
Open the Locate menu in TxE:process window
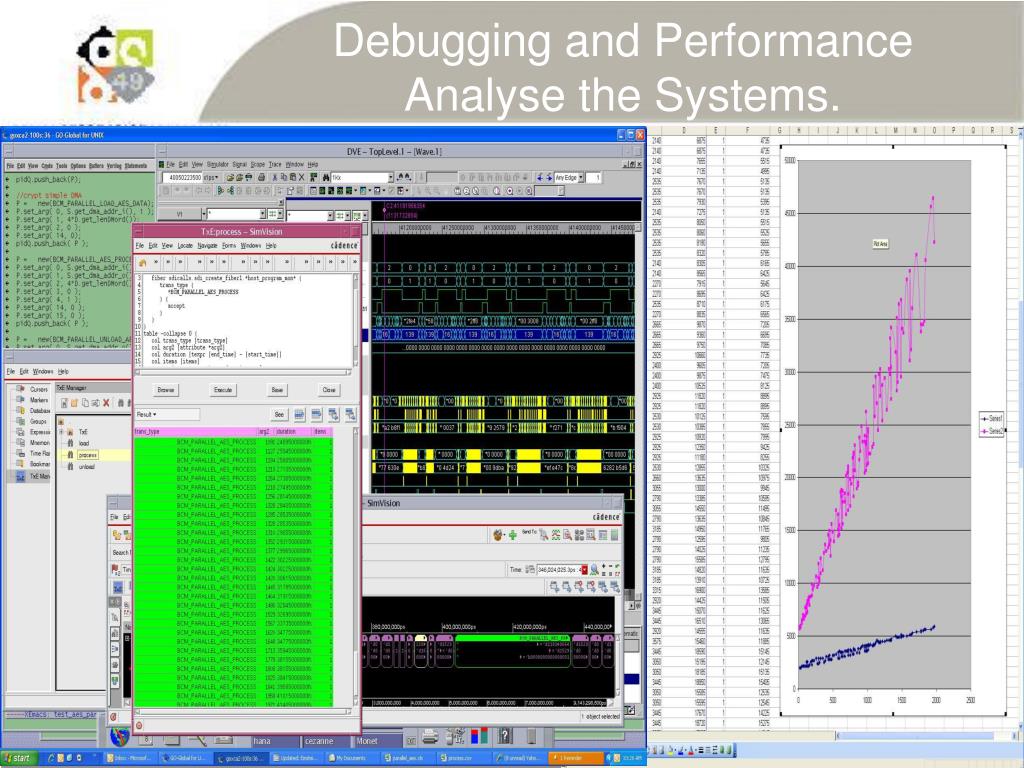click(x=185, y=246)
